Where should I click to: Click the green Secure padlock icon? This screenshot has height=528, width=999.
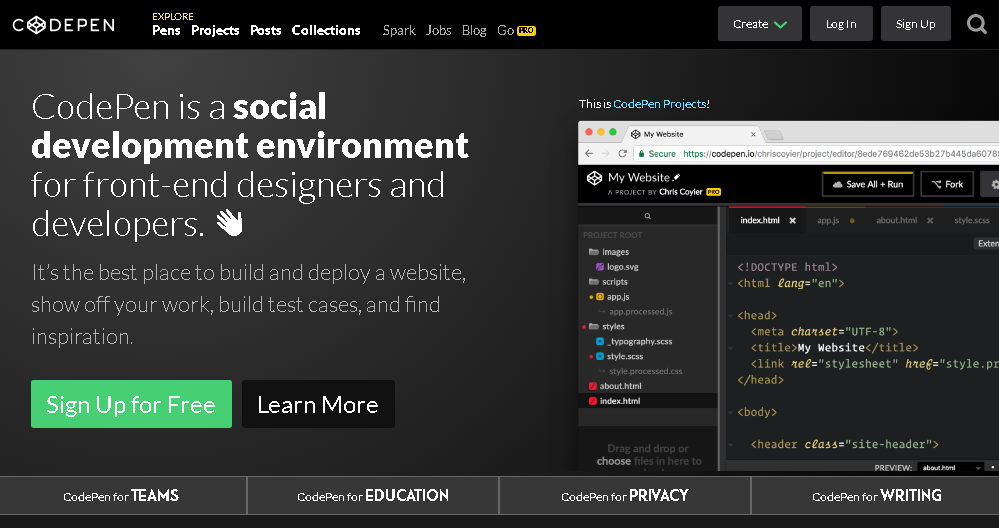(x=640, y=153)
